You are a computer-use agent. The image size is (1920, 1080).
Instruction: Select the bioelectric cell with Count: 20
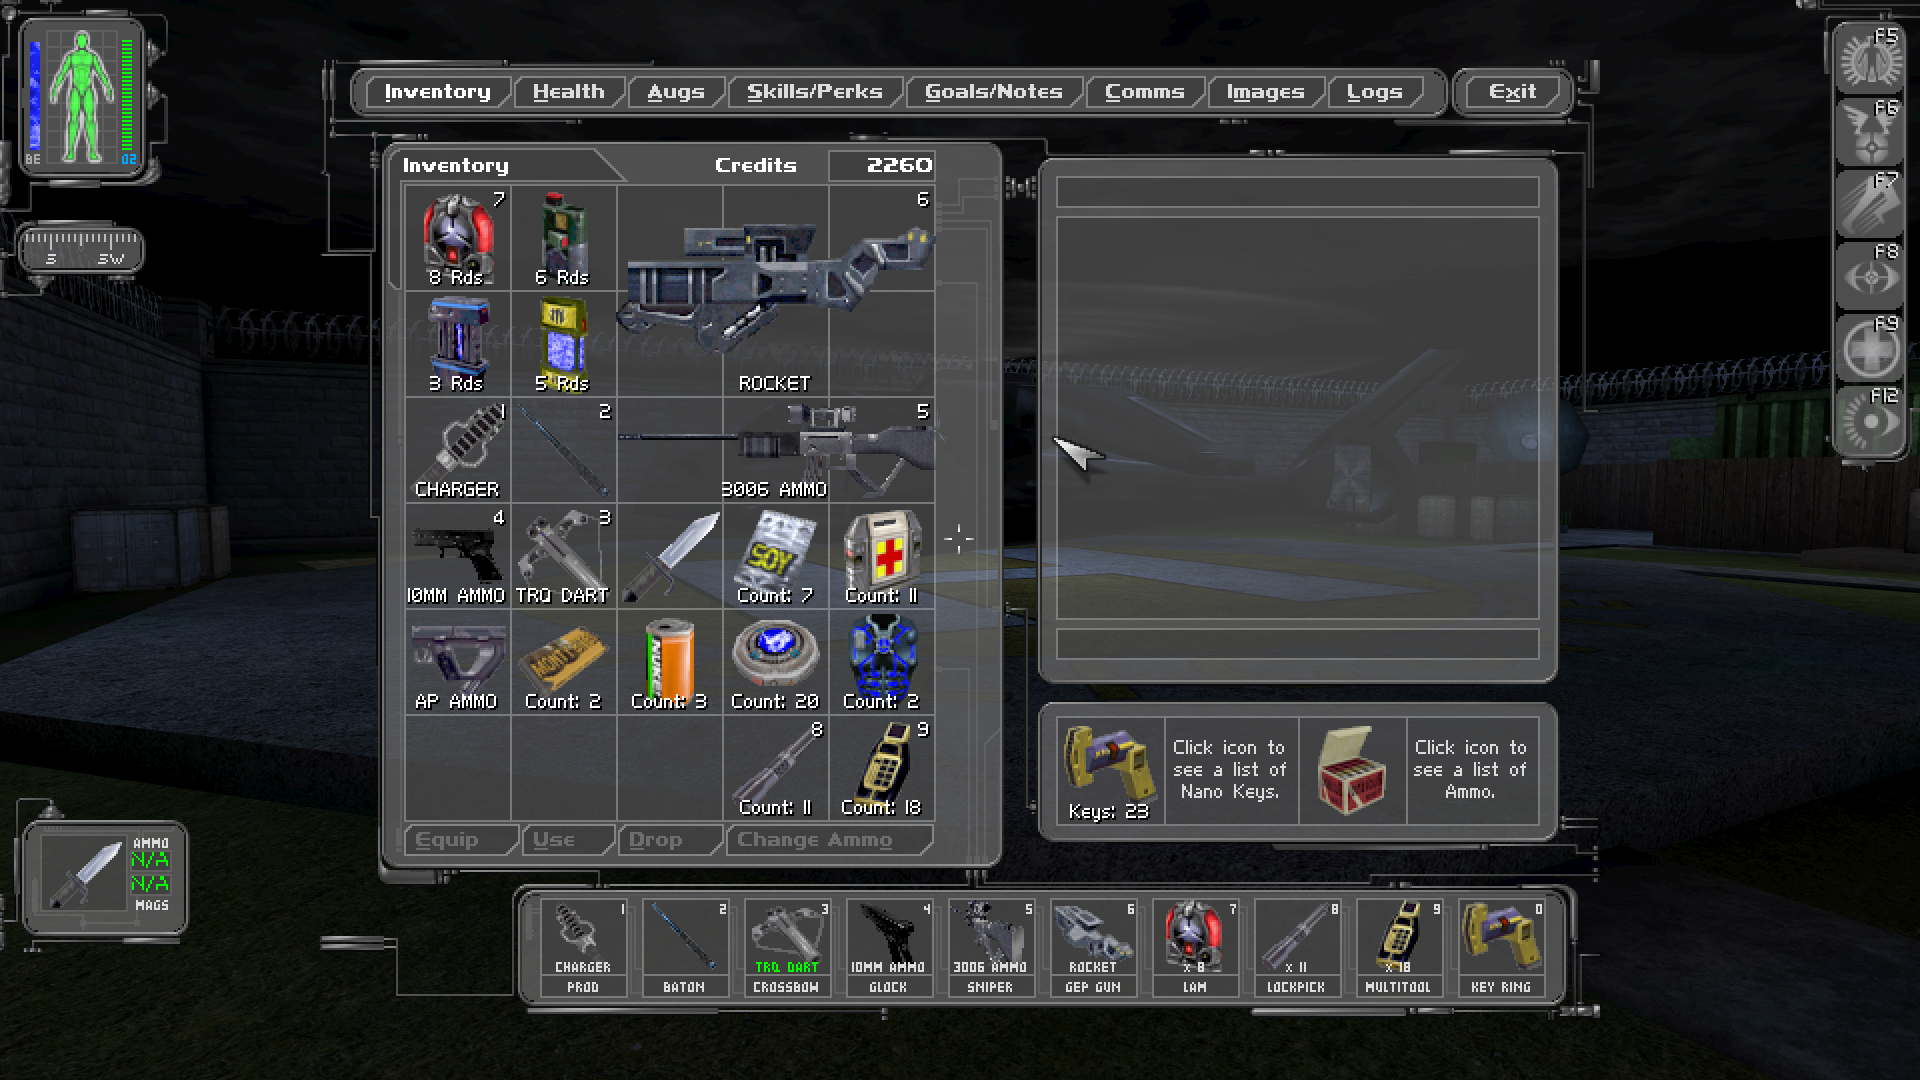point(775,662)
